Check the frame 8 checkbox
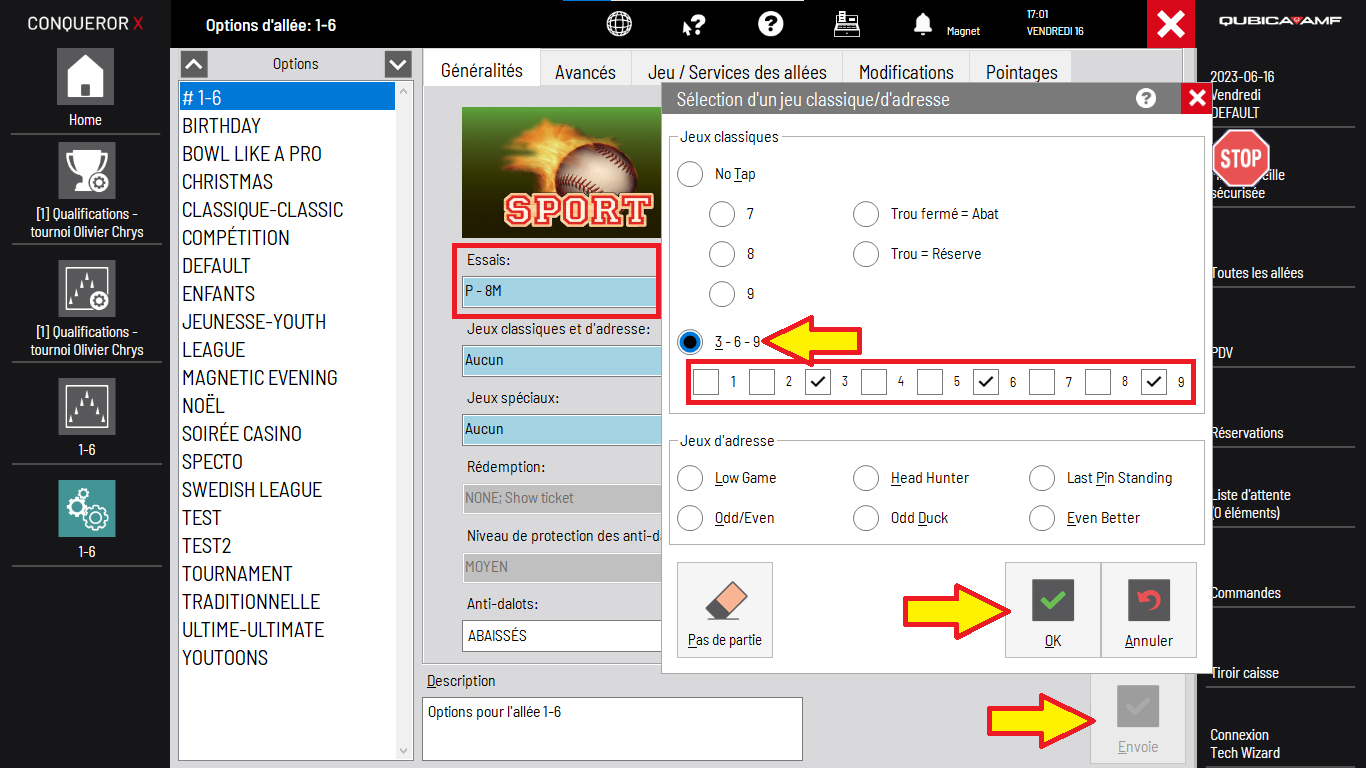The width and height of the screenshot is (1366, 768). [1098, 381]
